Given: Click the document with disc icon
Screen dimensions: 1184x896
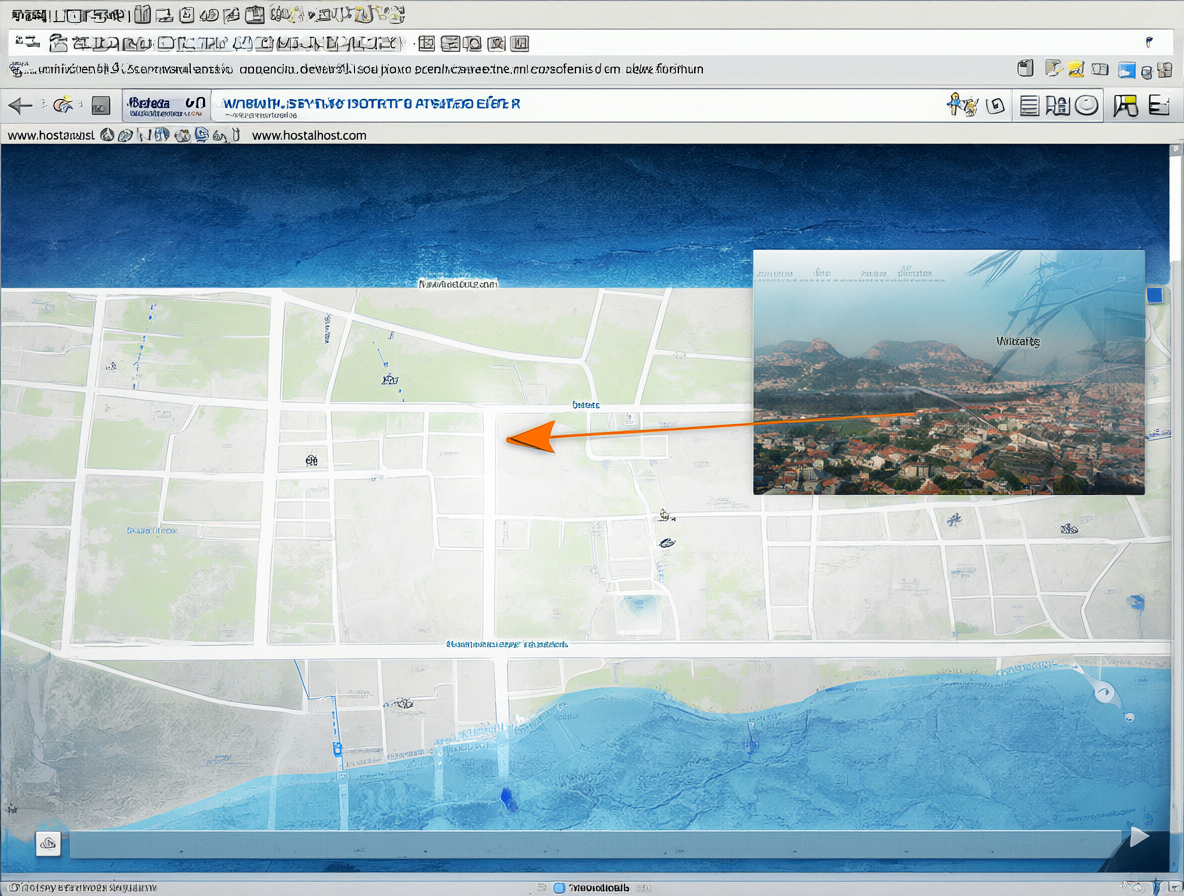Looking at the screenshot, I should coord(1053,69).
